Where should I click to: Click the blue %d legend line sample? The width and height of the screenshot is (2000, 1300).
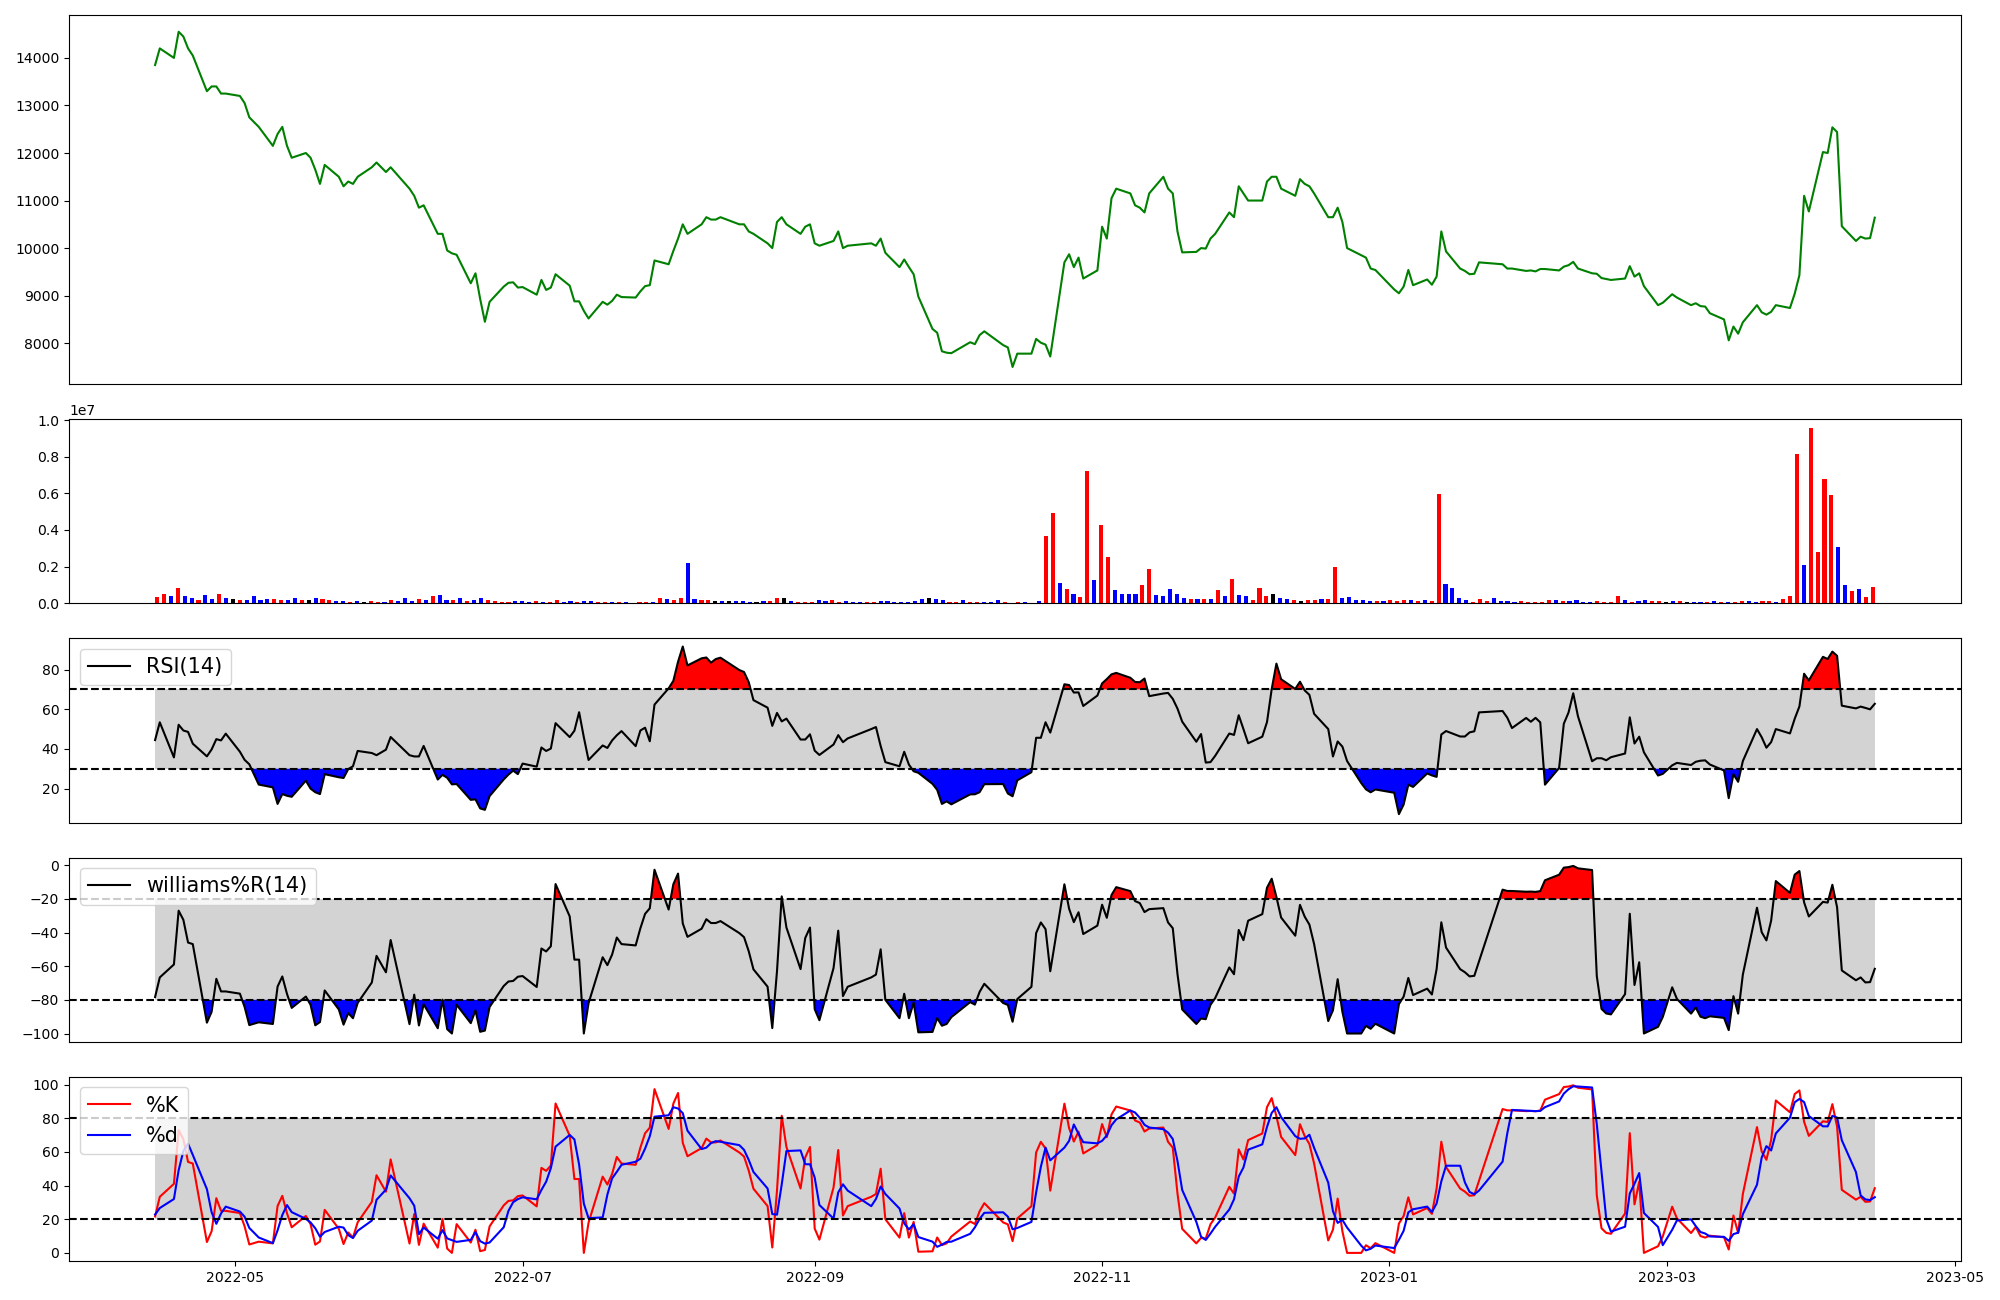[x=110, y=1135]
